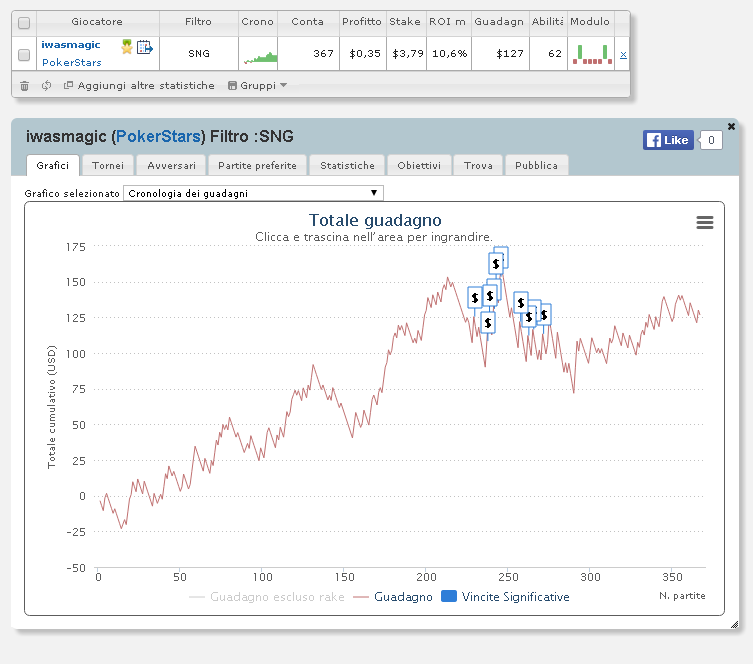This screenshot has width=753, height=664.
Task: Click the Totale guadagno chart title
Action: click(375, 220)
